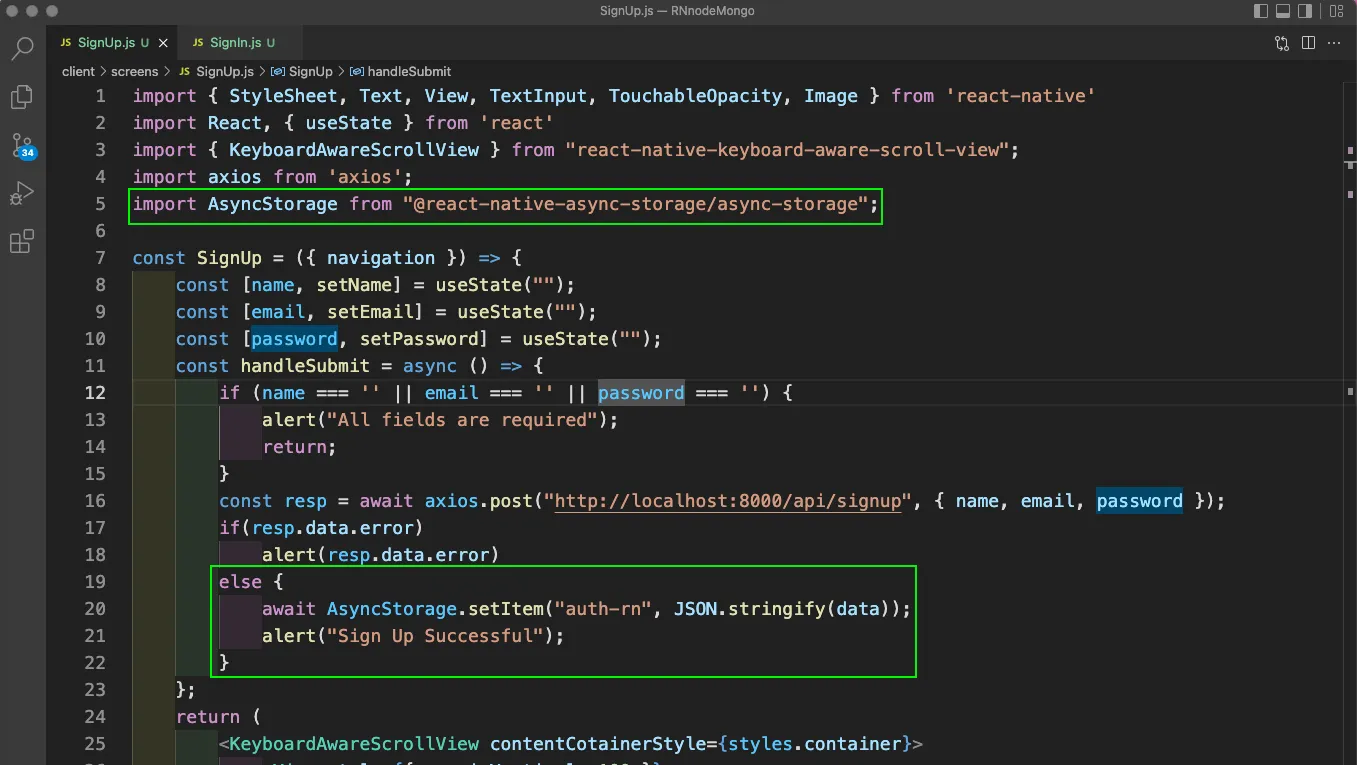Open the handleSubmit symbol breadcrumb

pos(400,71)
